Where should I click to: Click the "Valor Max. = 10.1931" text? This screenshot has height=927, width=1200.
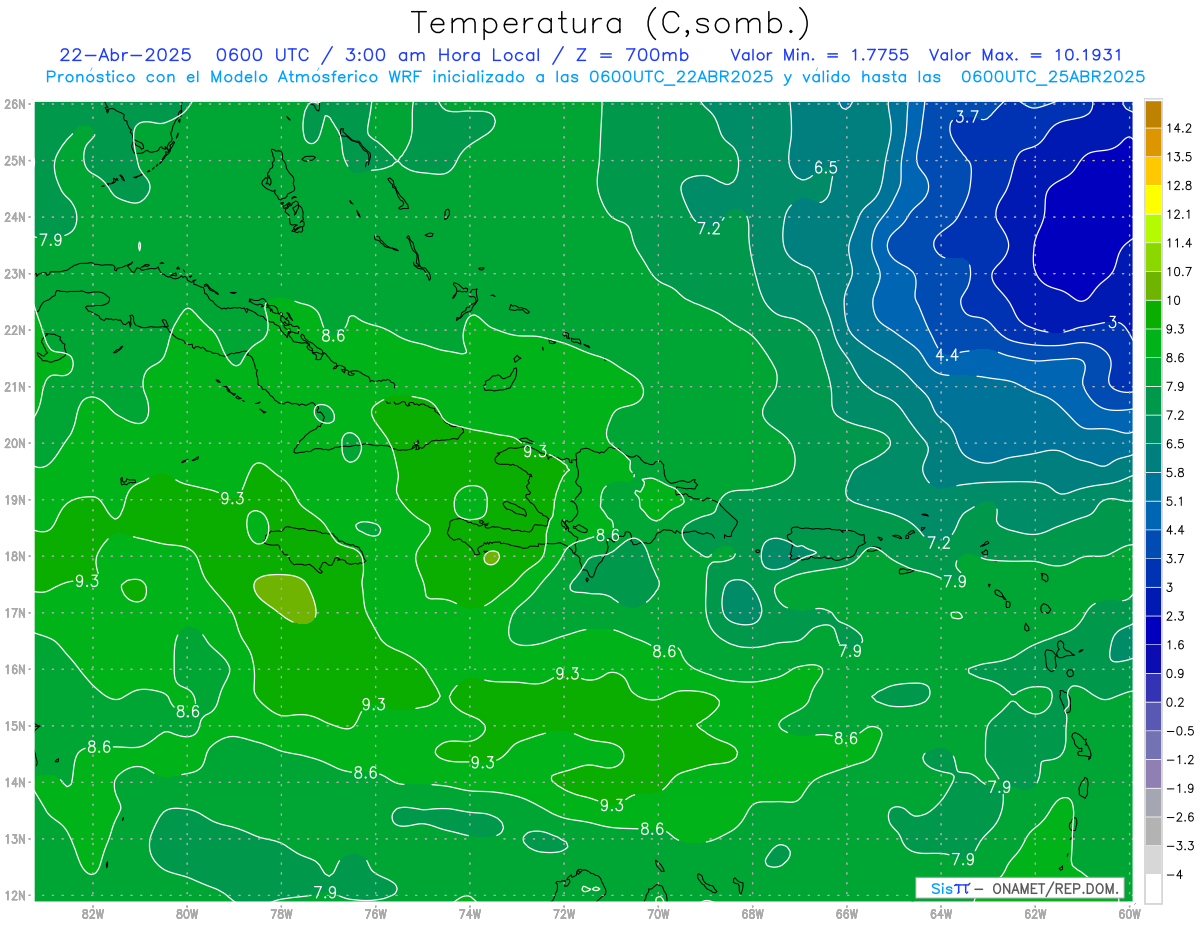point(1025,55)
